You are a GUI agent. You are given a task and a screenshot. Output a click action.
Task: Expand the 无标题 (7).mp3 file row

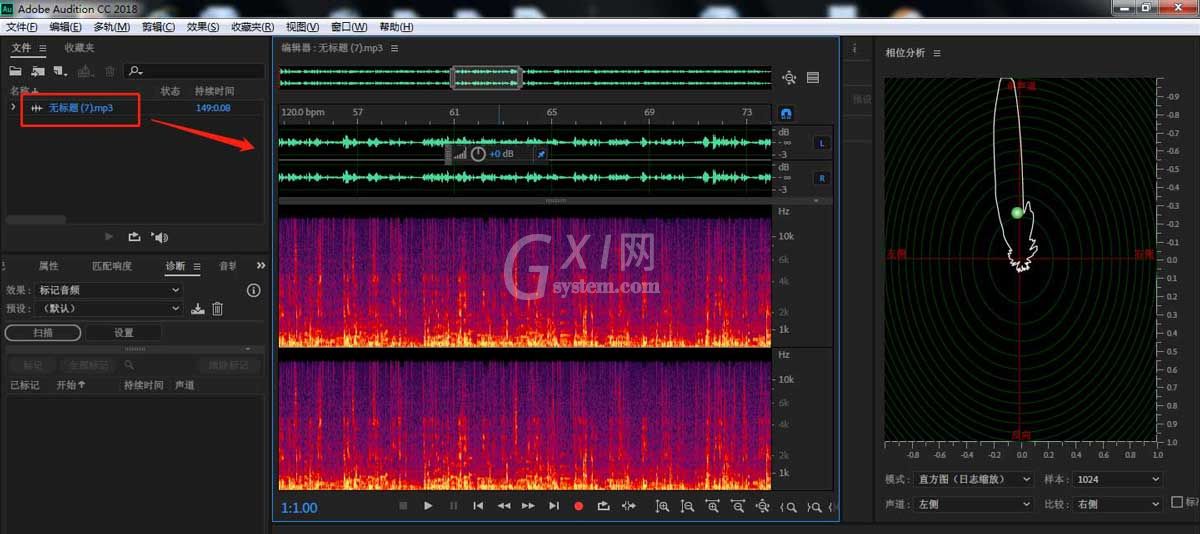tap(13, 107)
